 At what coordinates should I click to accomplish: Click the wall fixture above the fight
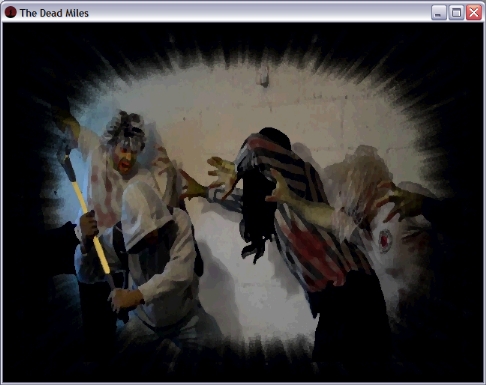click(x=265, y=76)
